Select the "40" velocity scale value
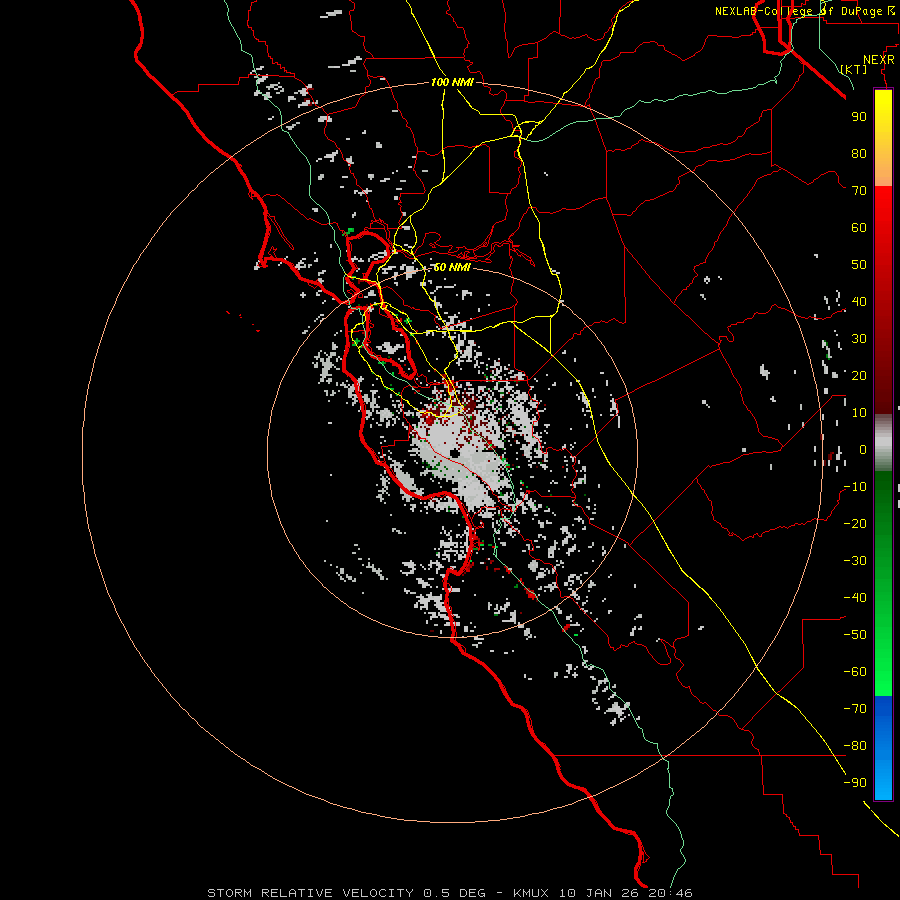Image resolution: width=900 pixels, height=900 pixels. click(x=859, y=302)
